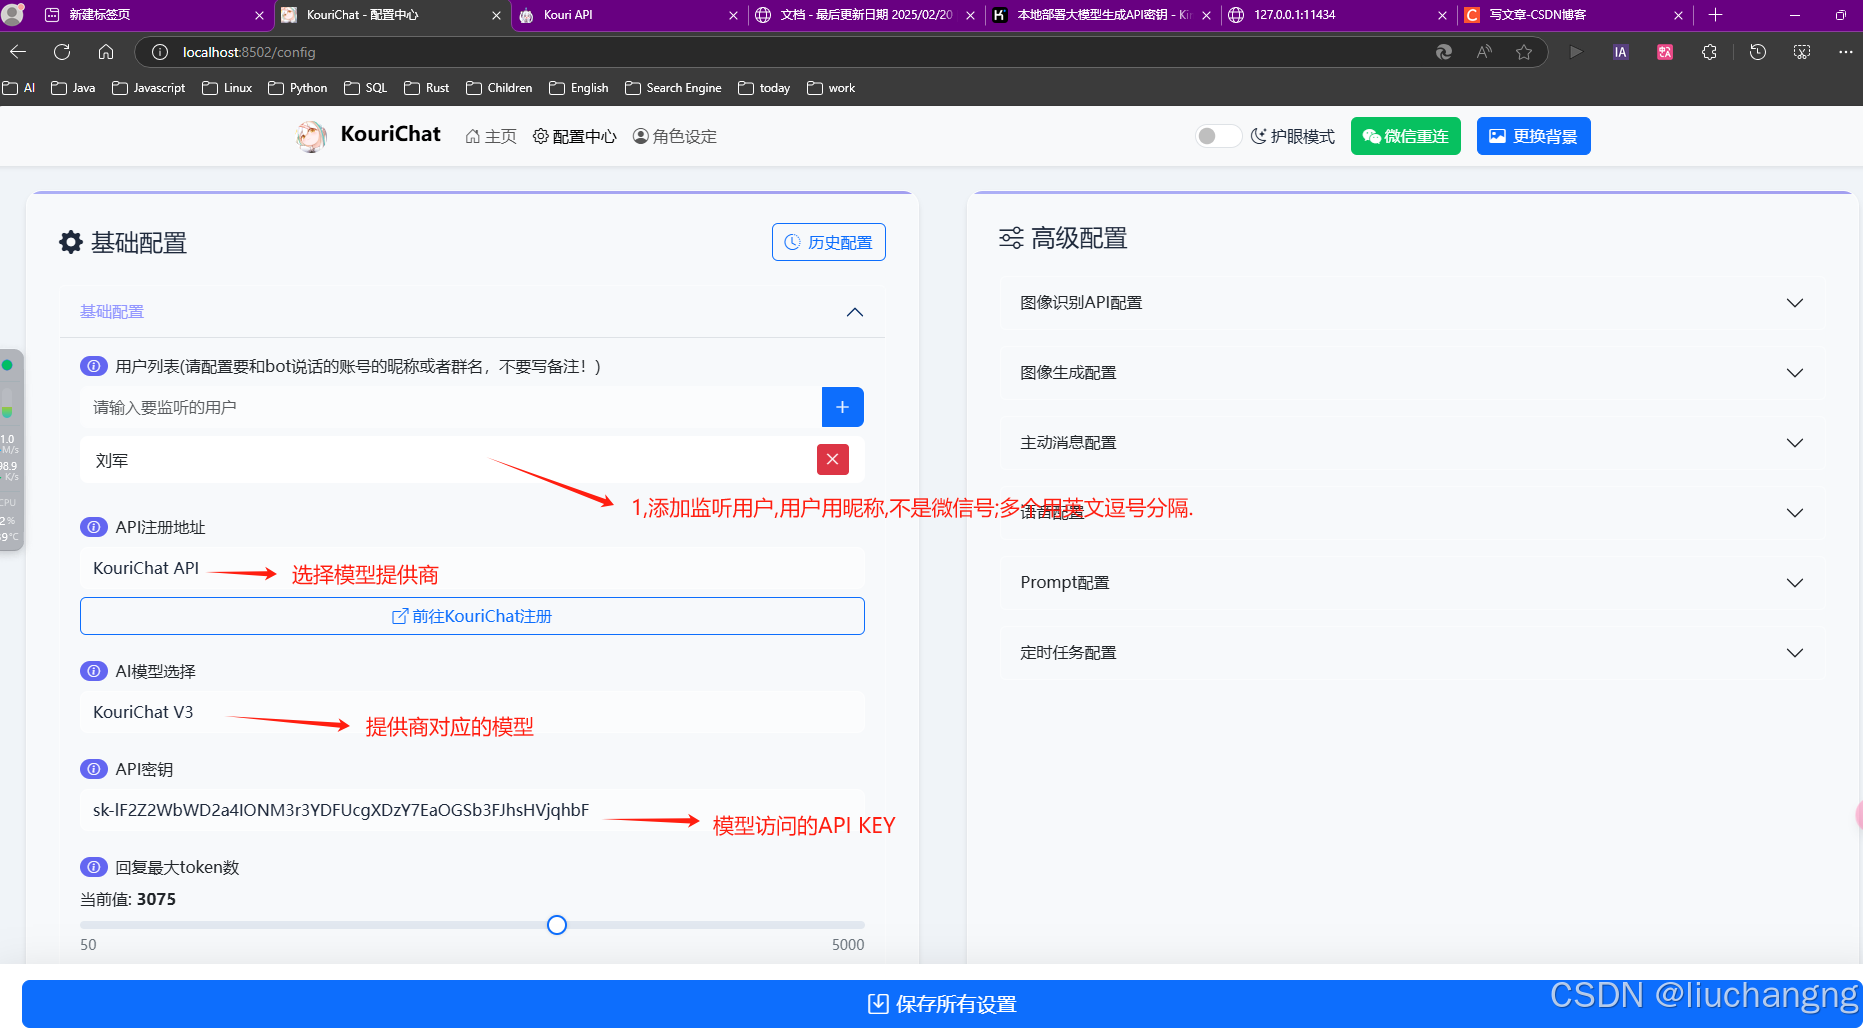Click browser profile avatar icon

click(13, 14)
